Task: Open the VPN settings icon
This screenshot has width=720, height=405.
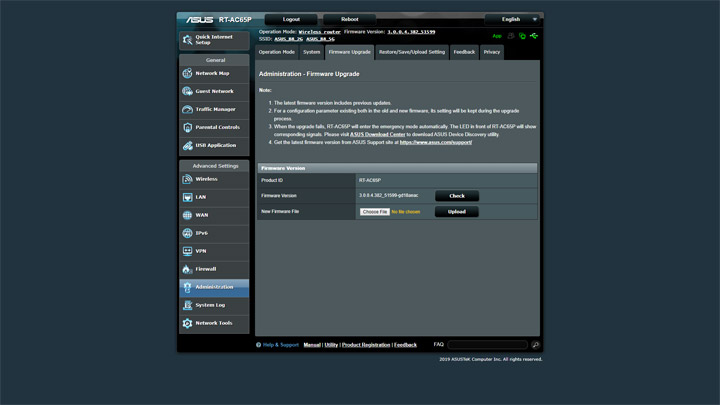Action: [x=187, y=251]
